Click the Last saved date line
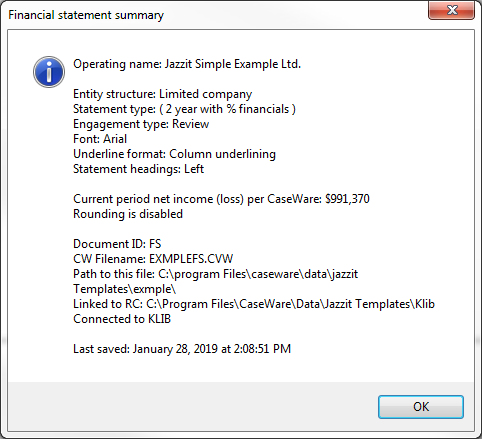This screenshot has width=482, height=439. 182,349
